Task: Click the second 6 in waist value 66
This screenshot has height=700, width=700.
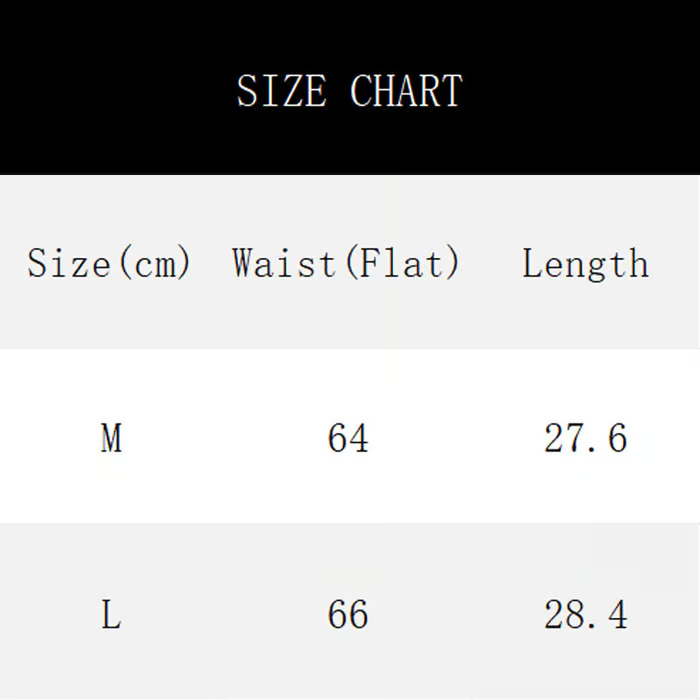Action: point(359,614)
